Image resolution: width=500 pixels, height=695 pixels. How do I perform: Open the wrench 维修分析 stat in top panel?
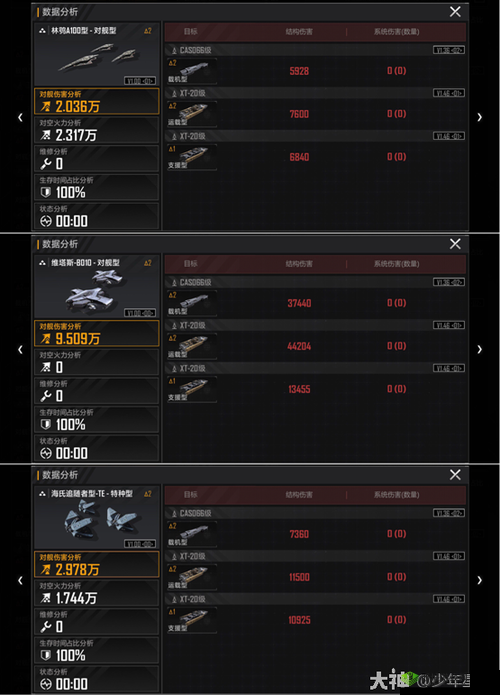[97, 159]
